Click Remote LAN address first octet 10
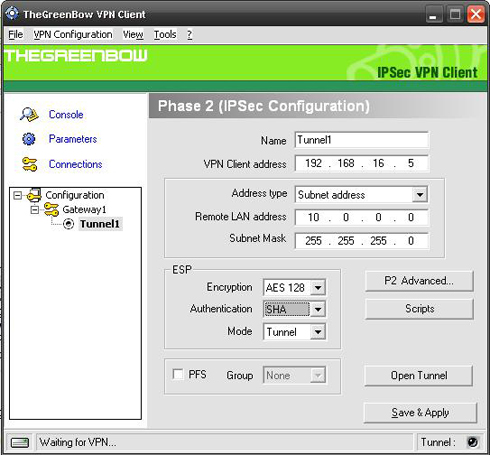 (x=313, y=217)
